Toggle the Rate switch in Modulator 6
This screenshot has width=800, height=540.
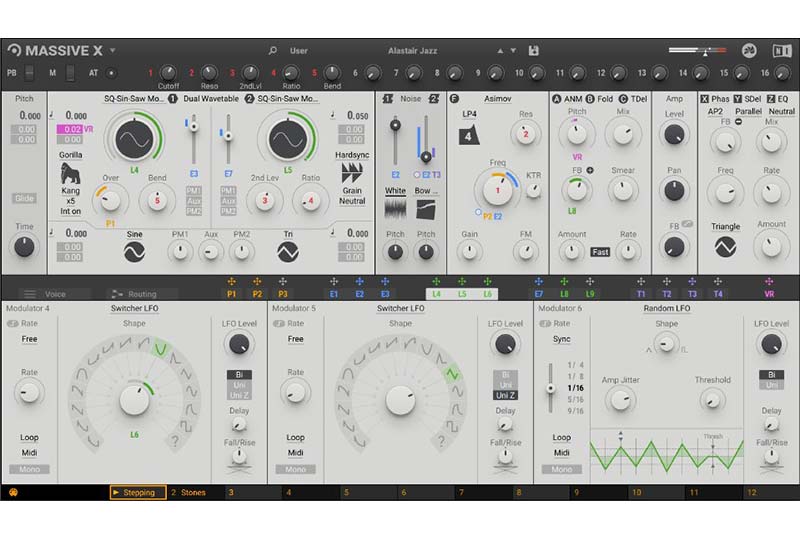pos(545,324)
